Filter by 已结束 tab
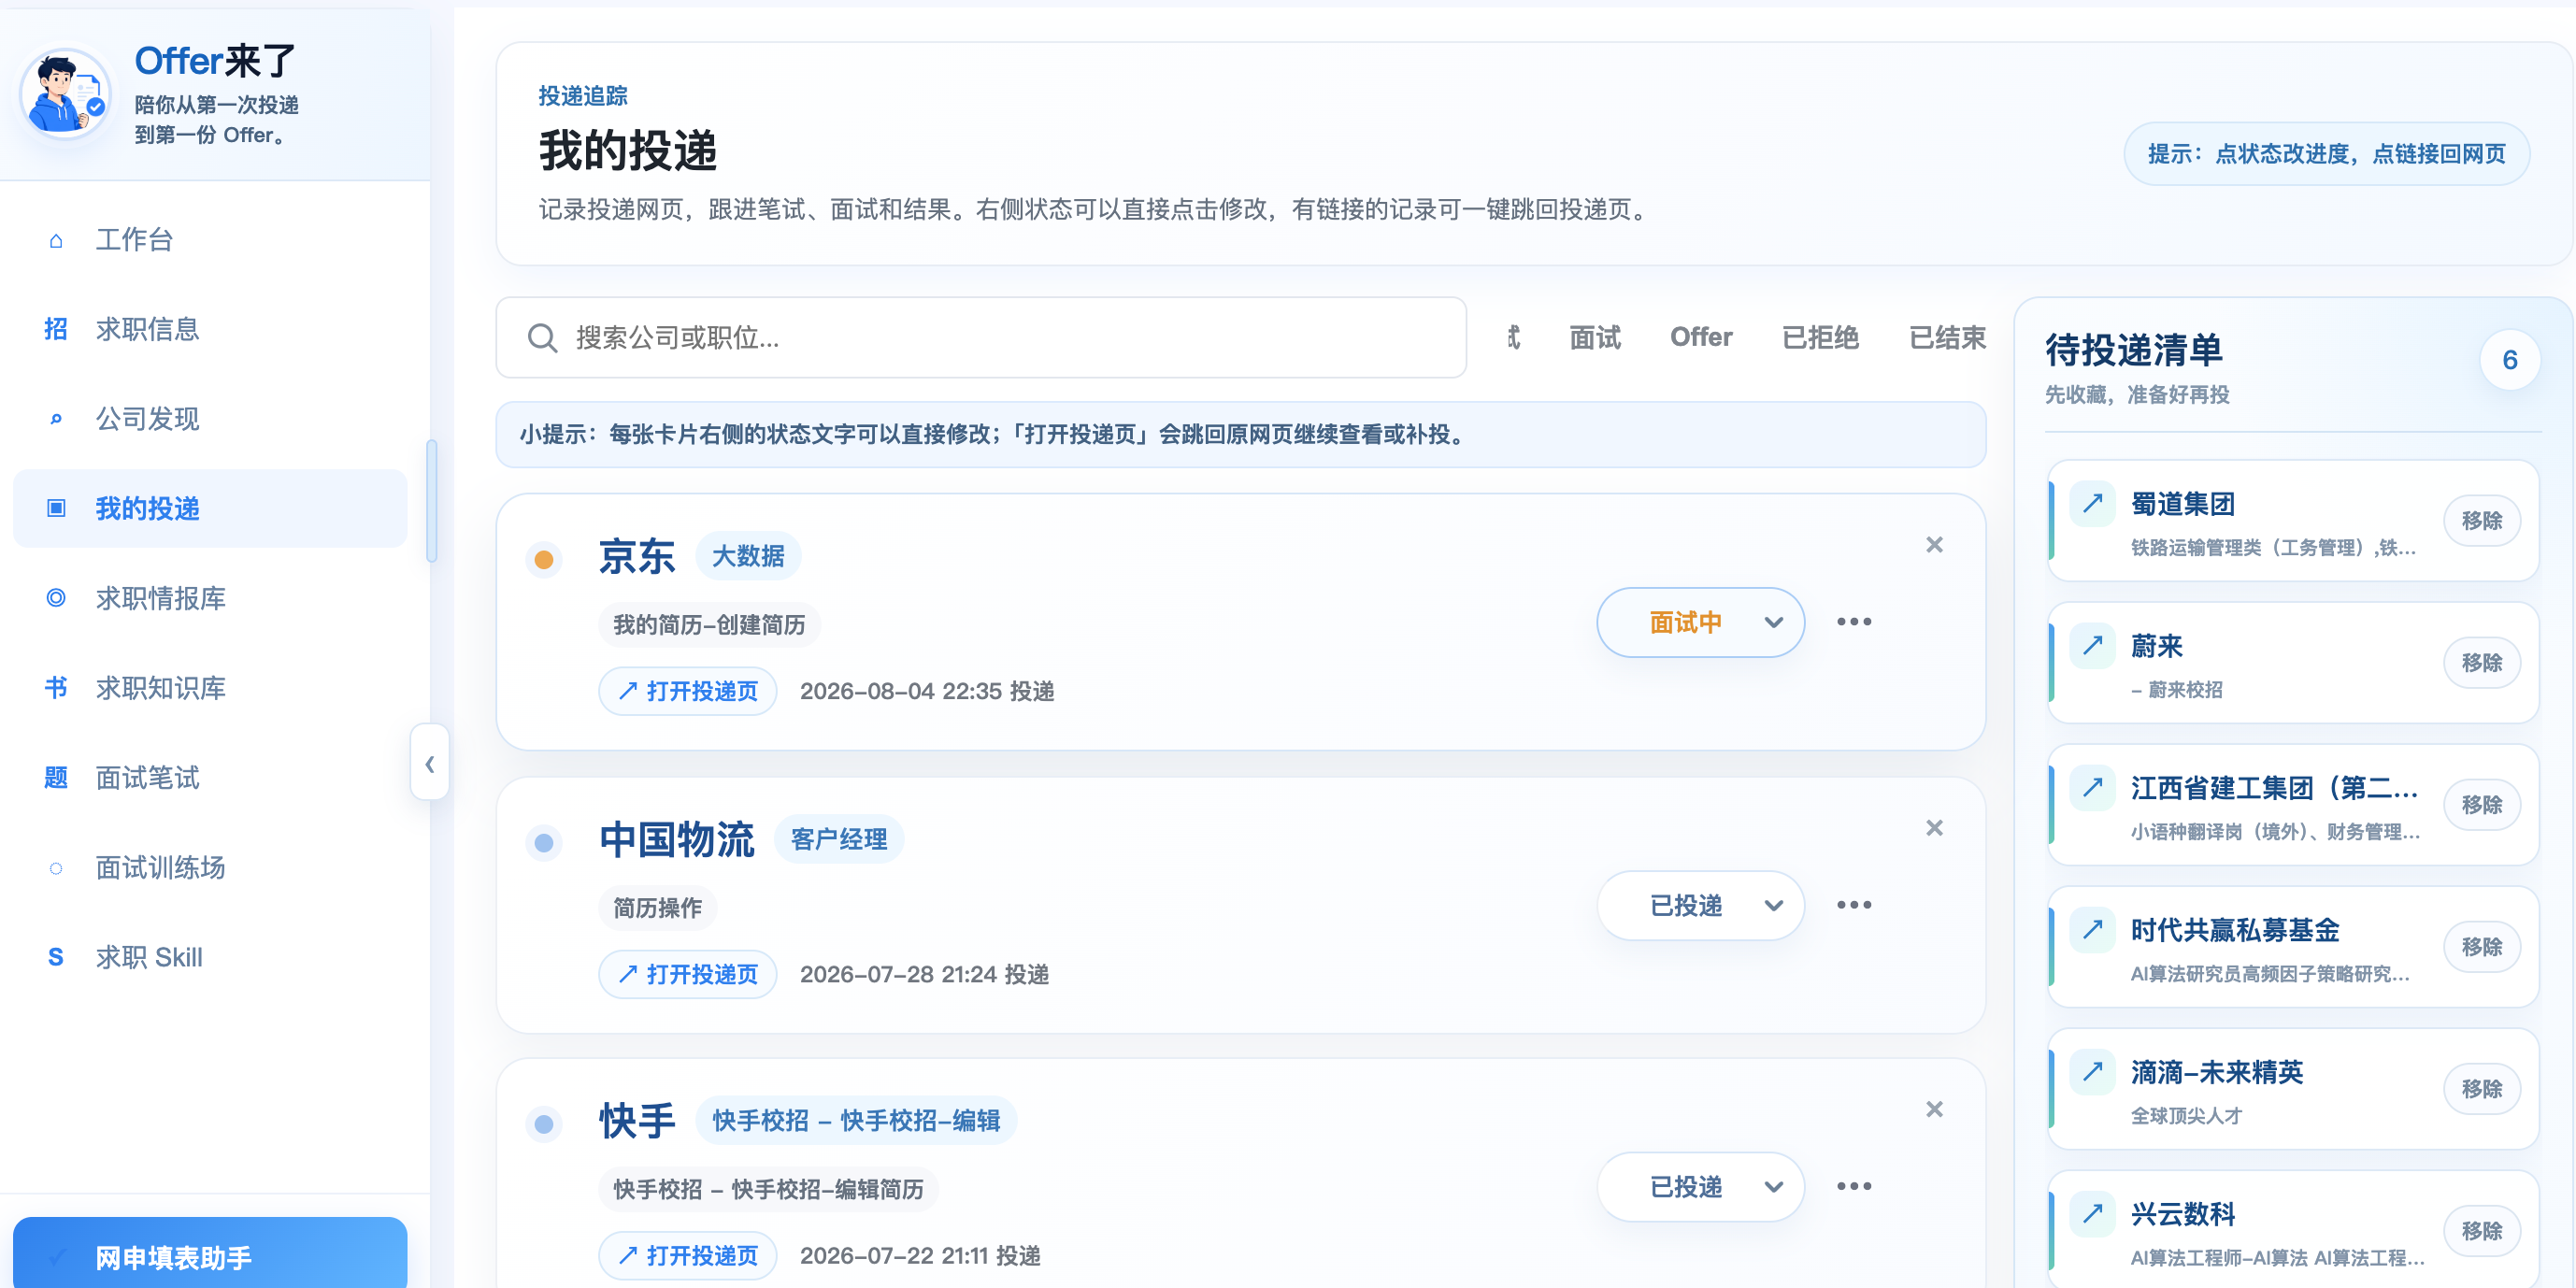This screenshot has height=1288, width=2576. coord(1947,338)
